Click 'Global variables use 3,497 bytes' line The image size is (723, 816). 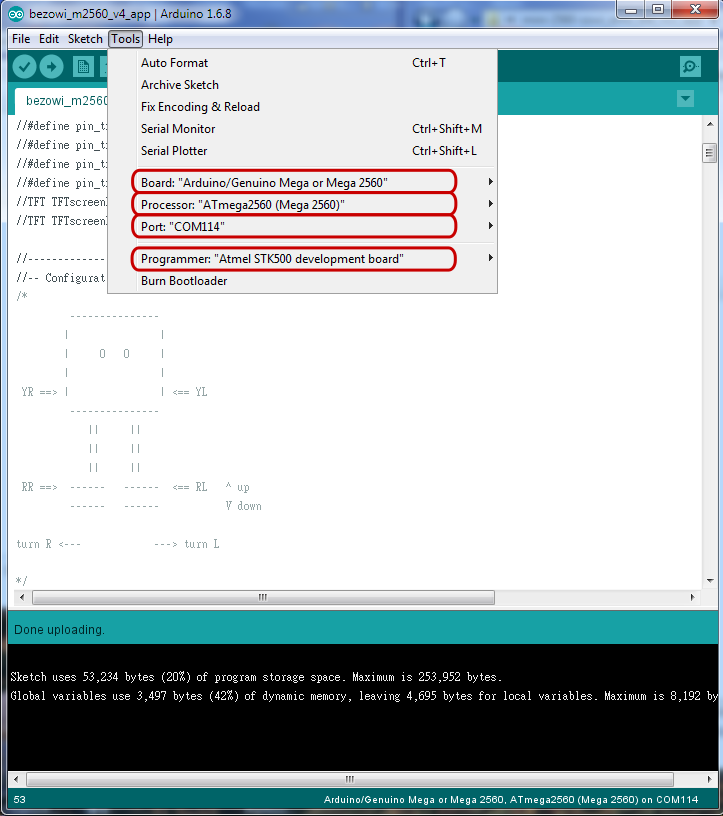point(364,696)
